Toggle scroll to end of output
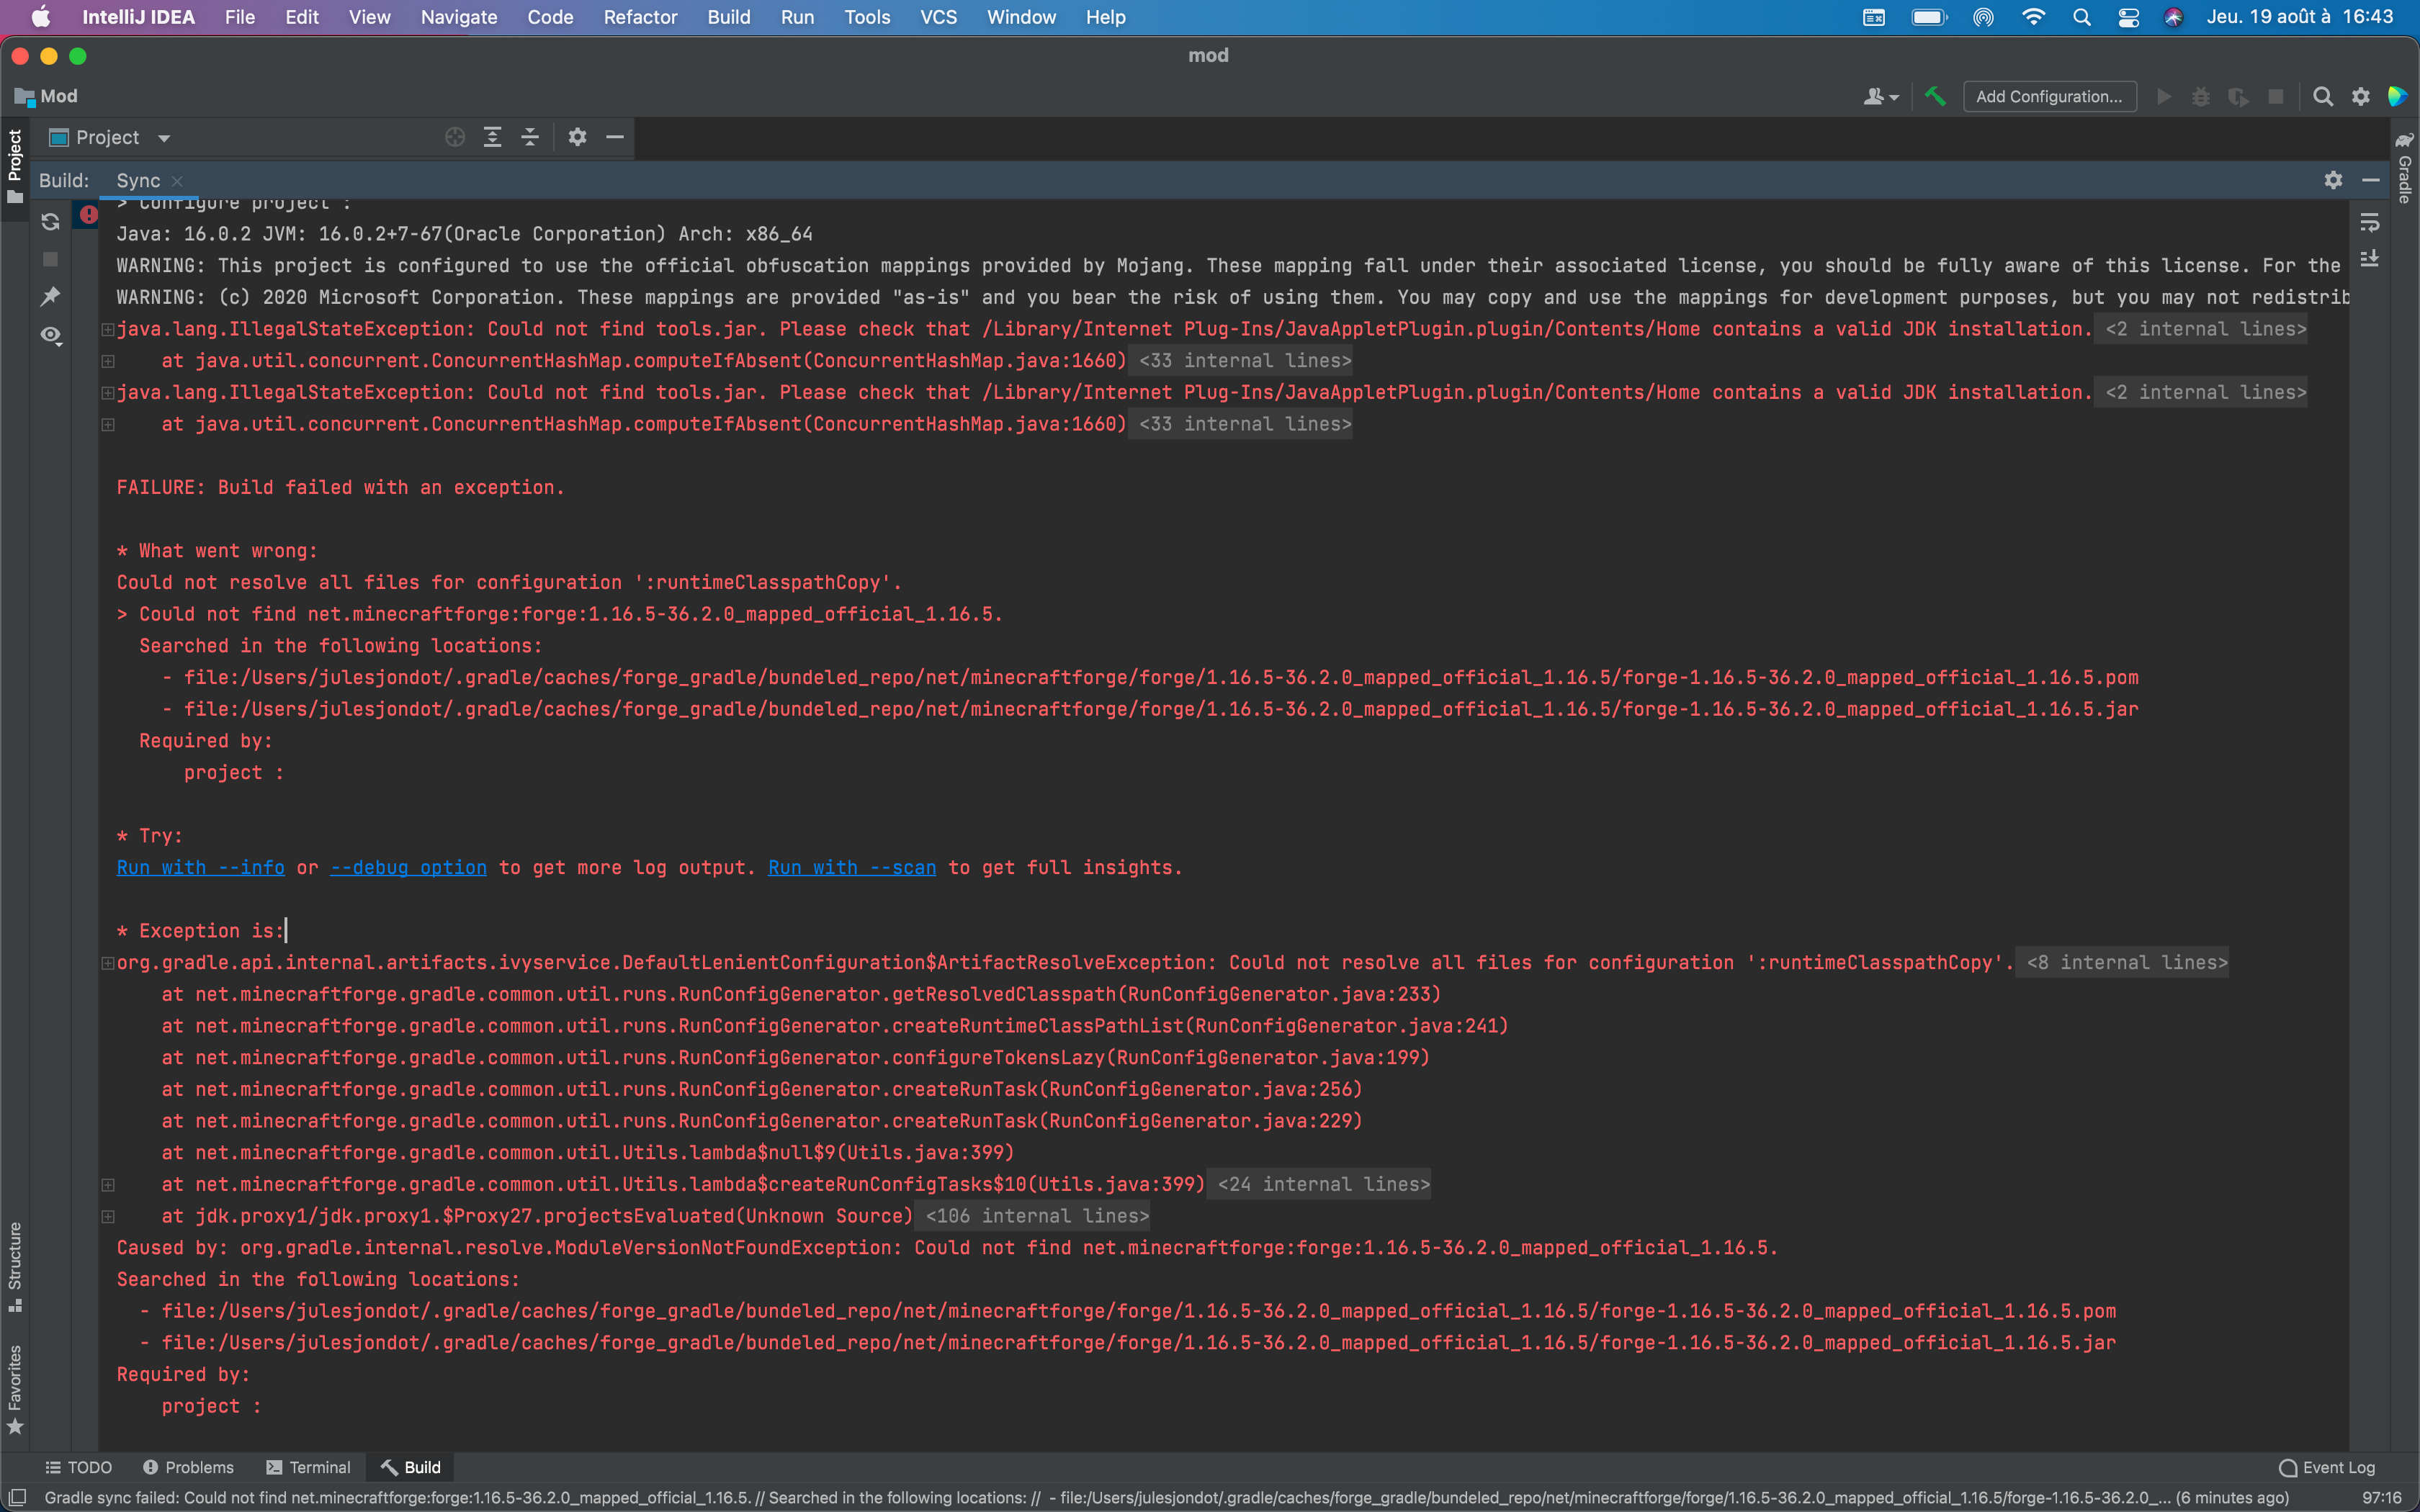The image size is (2420, 1512). tap(2369, 259)
